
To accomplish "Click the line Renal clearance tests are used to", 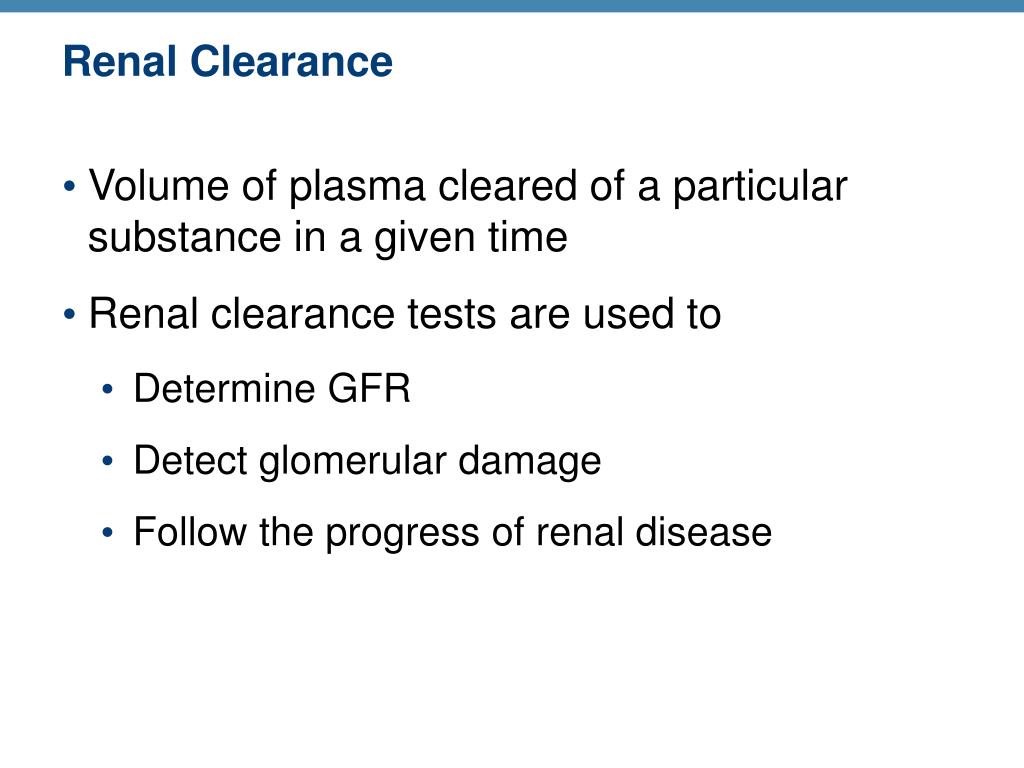I will coord(405,313).
